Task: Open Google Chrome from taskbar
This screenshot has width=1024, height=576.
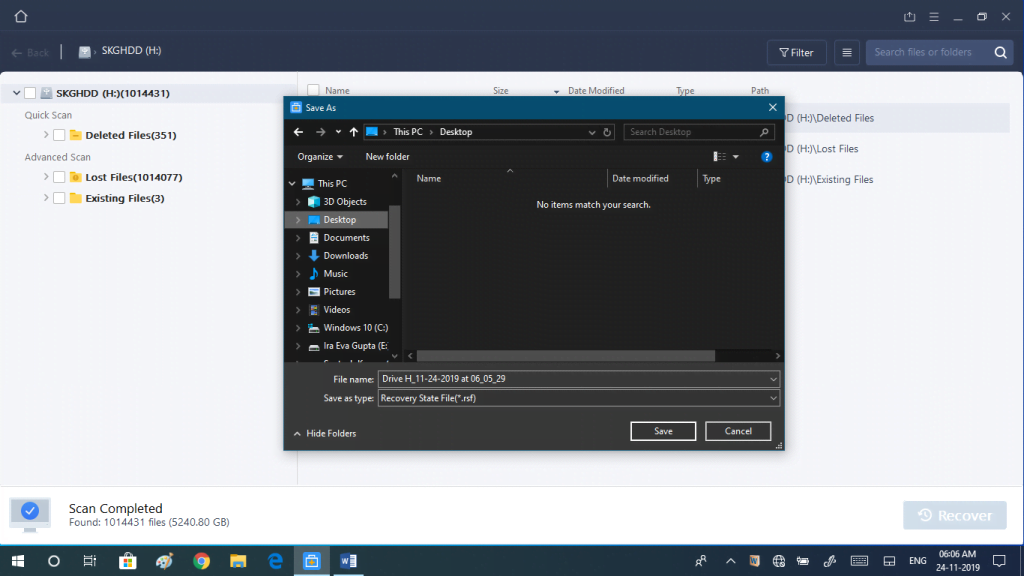Action: click(202, 561)
